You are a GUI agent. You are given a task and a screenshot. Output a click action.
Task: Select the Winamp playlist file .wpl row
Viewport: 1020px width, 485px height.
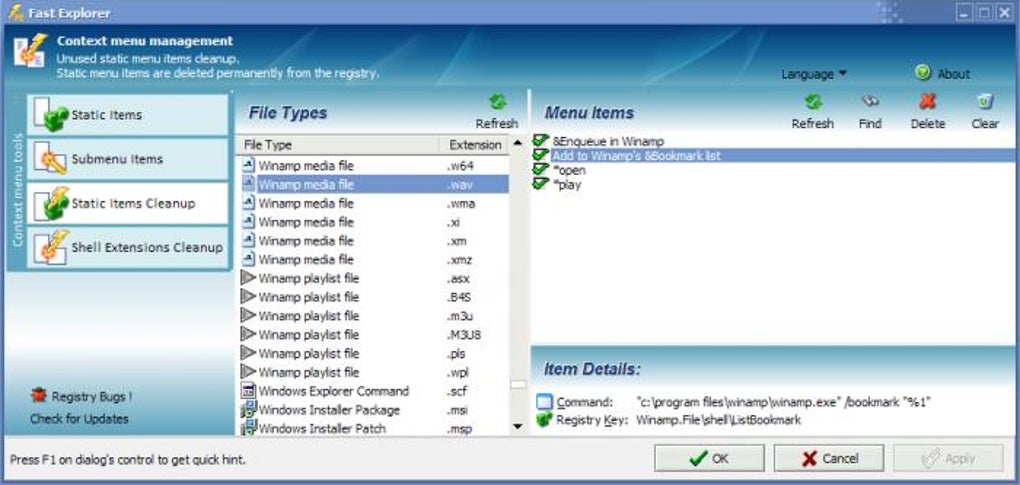(x=373, y=373)
